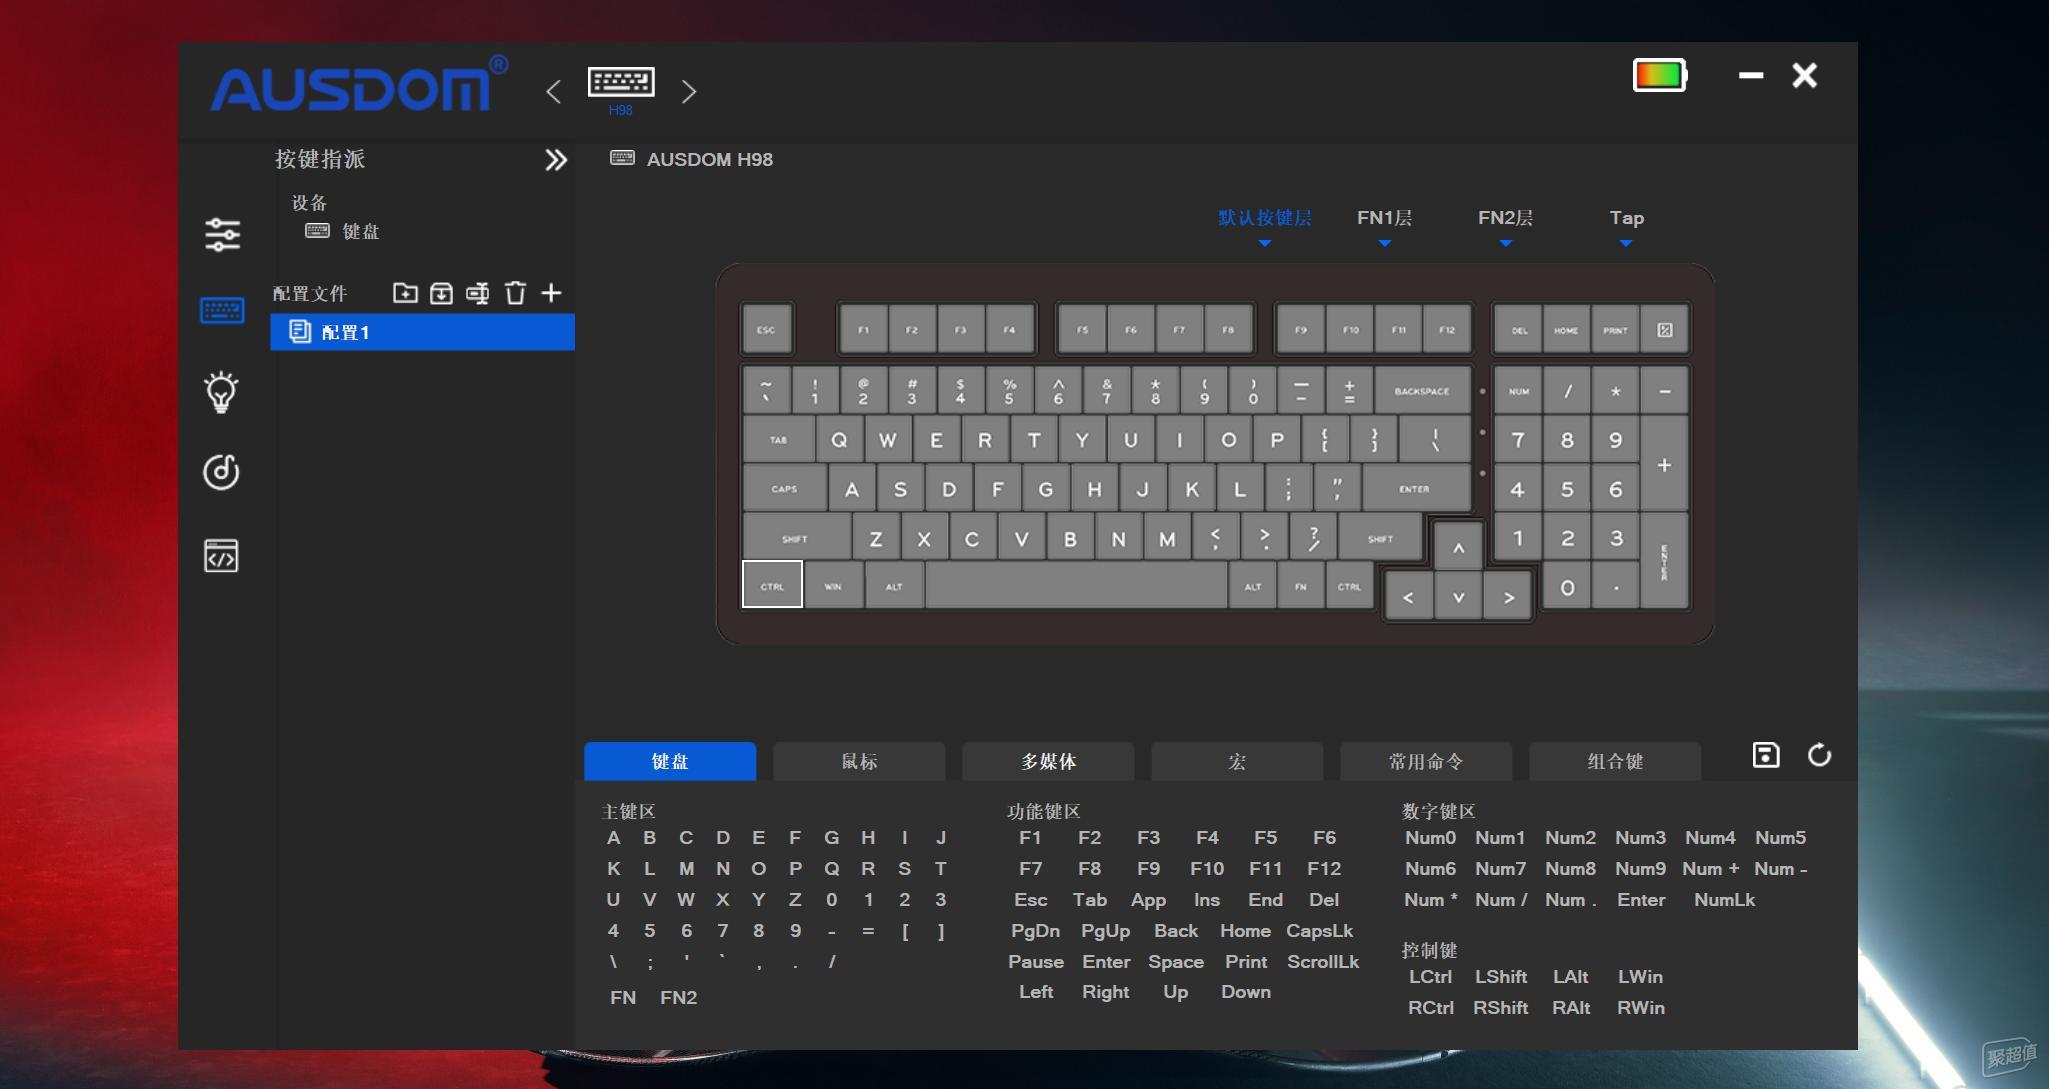Reset assignments with the refresh icon
The width and height of the screenshot is (2049, 1089).
1819,755
